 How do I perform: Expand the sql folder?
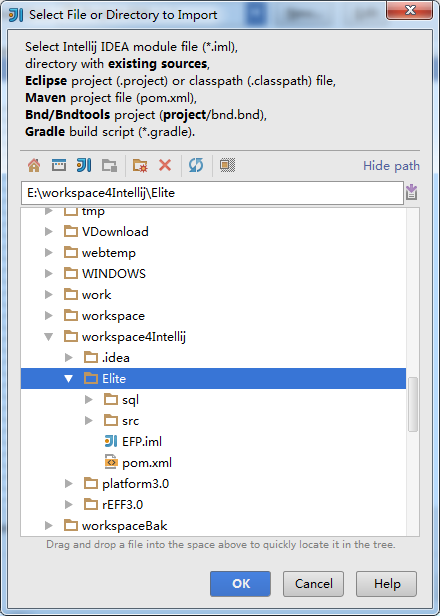89,400
